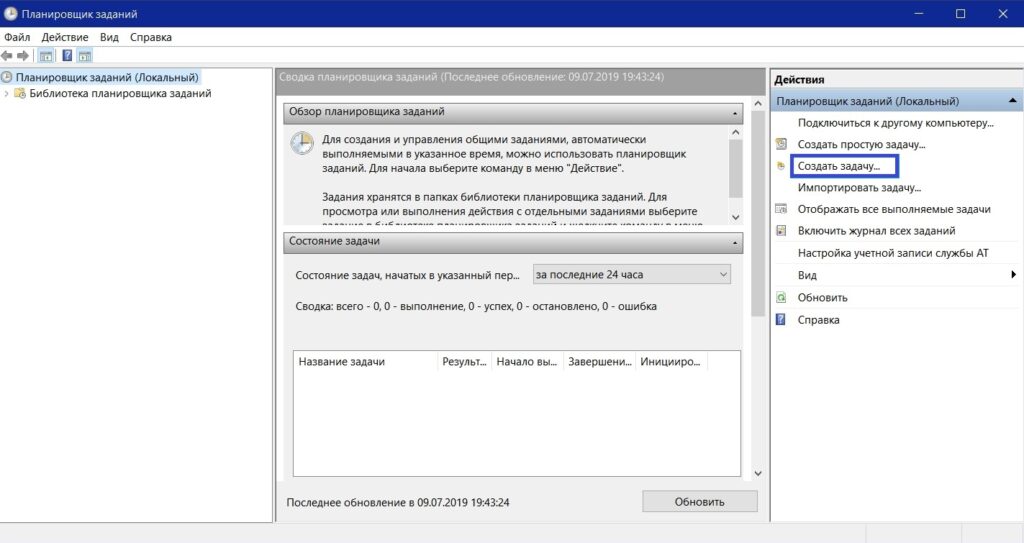Click the Состояние задач, начатых label
Viewport: 1024px width, 543px height.
pos(408,275)
